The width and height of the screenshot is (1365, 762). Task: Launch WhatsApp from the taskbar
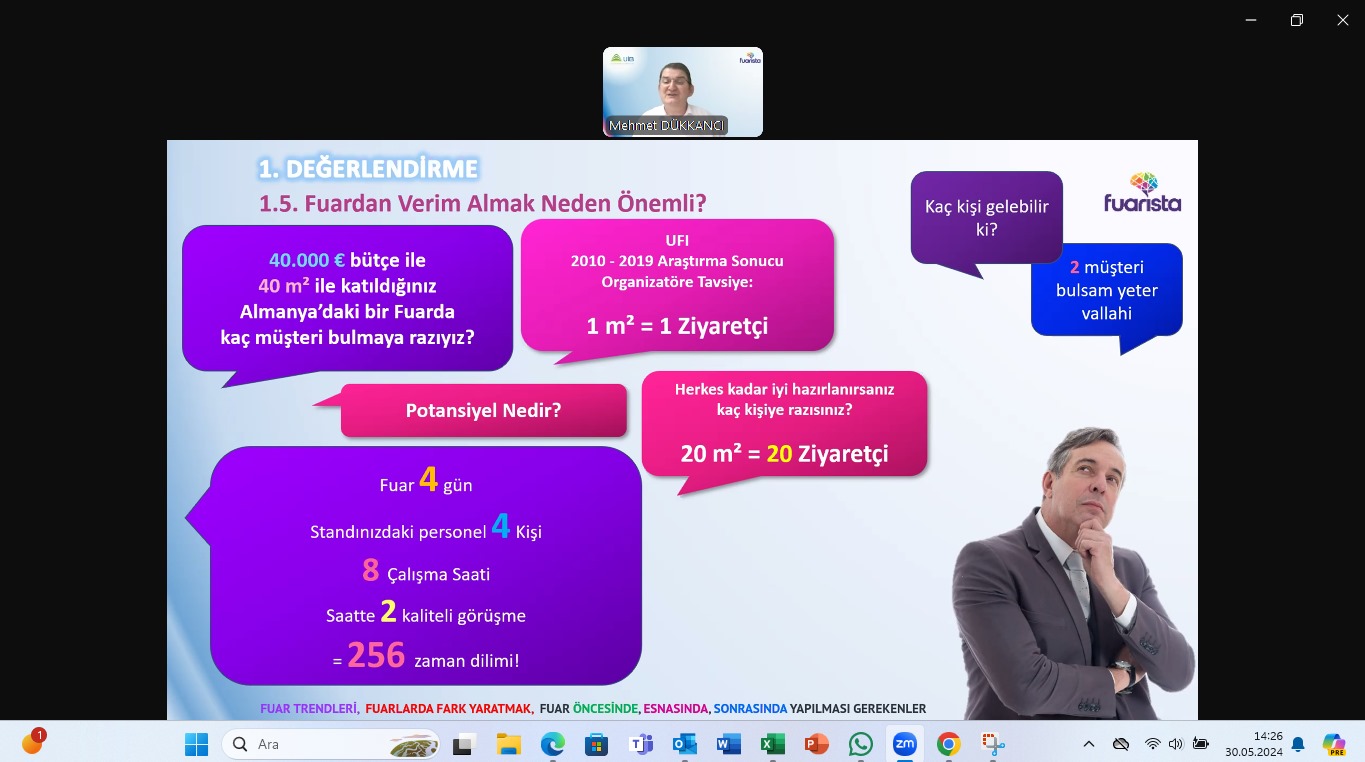click(860, 744)
